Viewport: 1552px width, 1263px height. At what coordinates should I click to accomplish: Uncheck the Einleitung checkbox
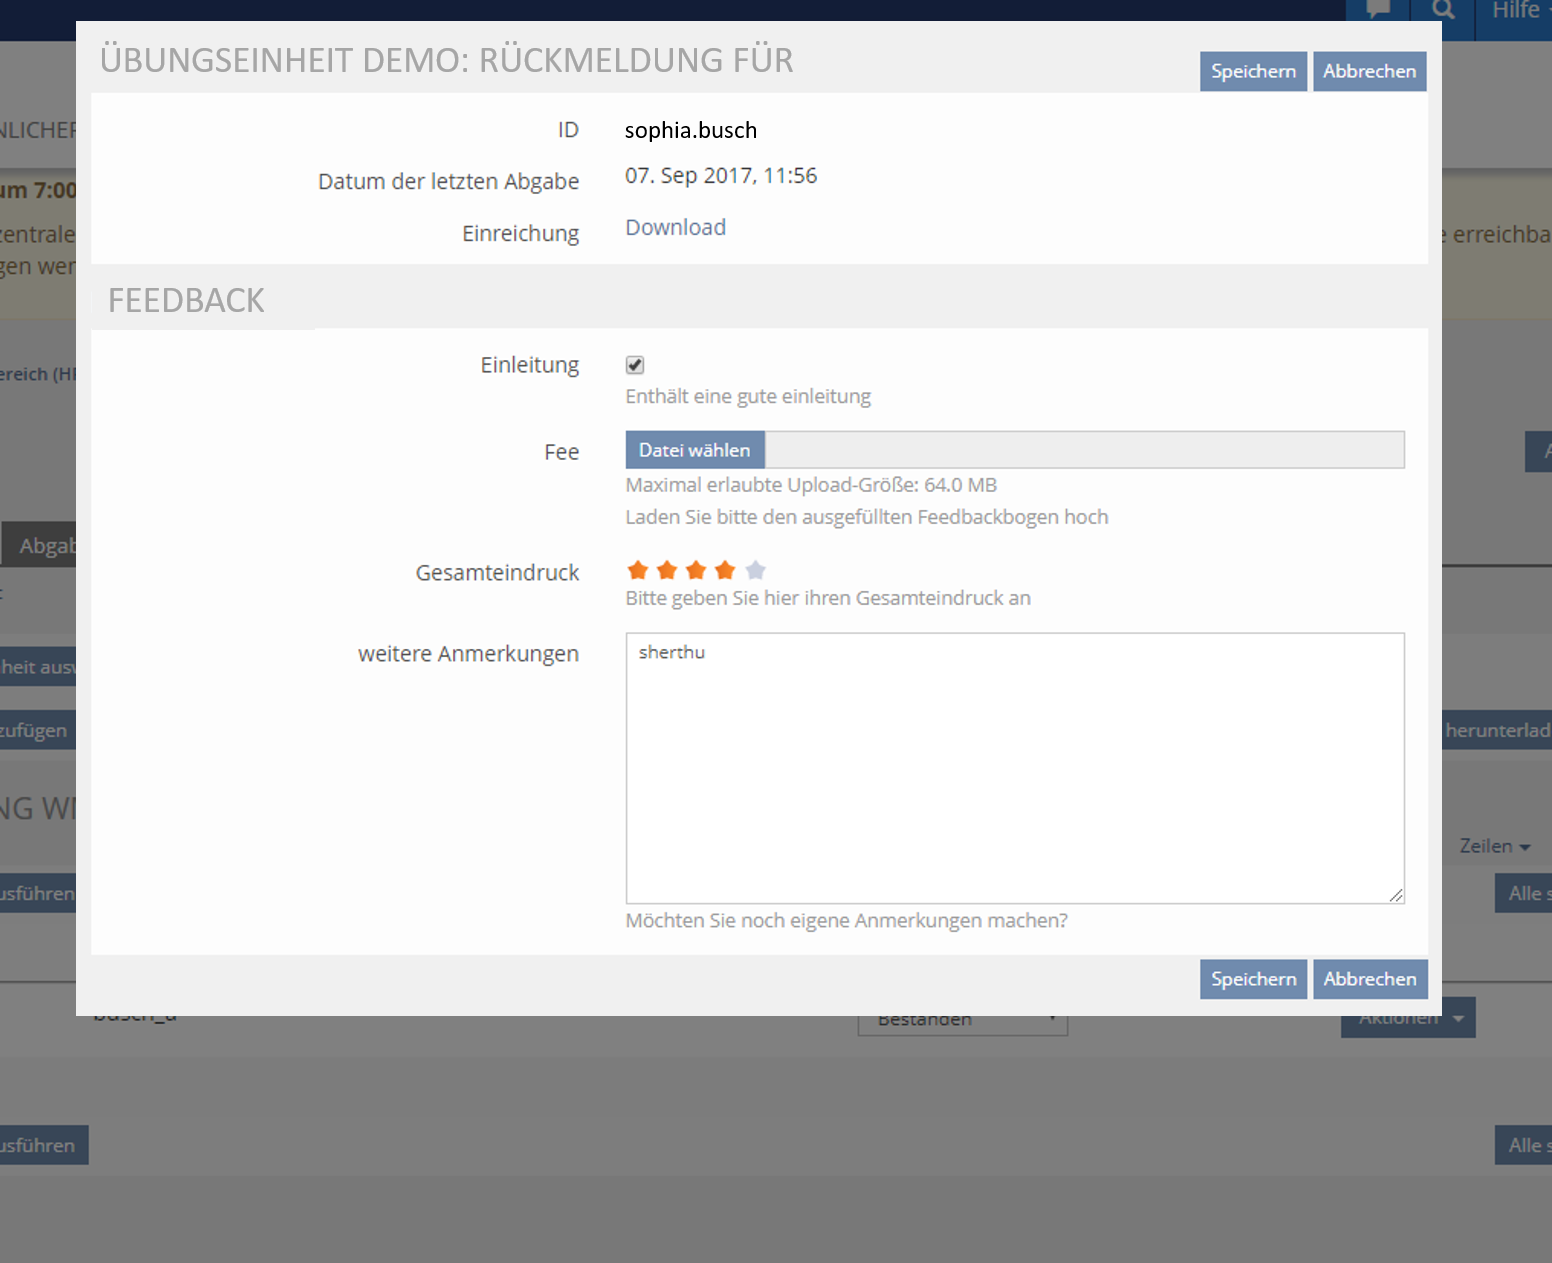point(635,365)
